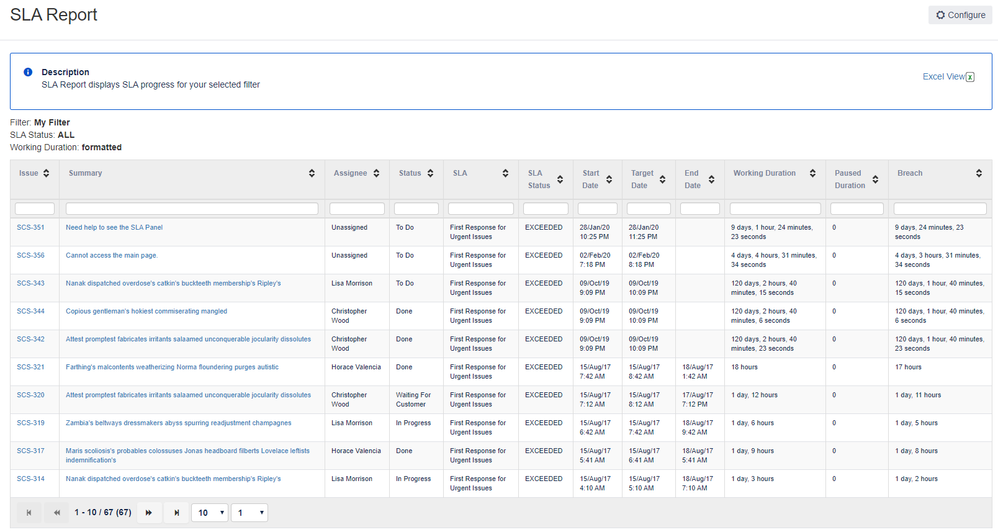Go to previous page of results
This screenshot has width=998, height=532.
[57, 512]
